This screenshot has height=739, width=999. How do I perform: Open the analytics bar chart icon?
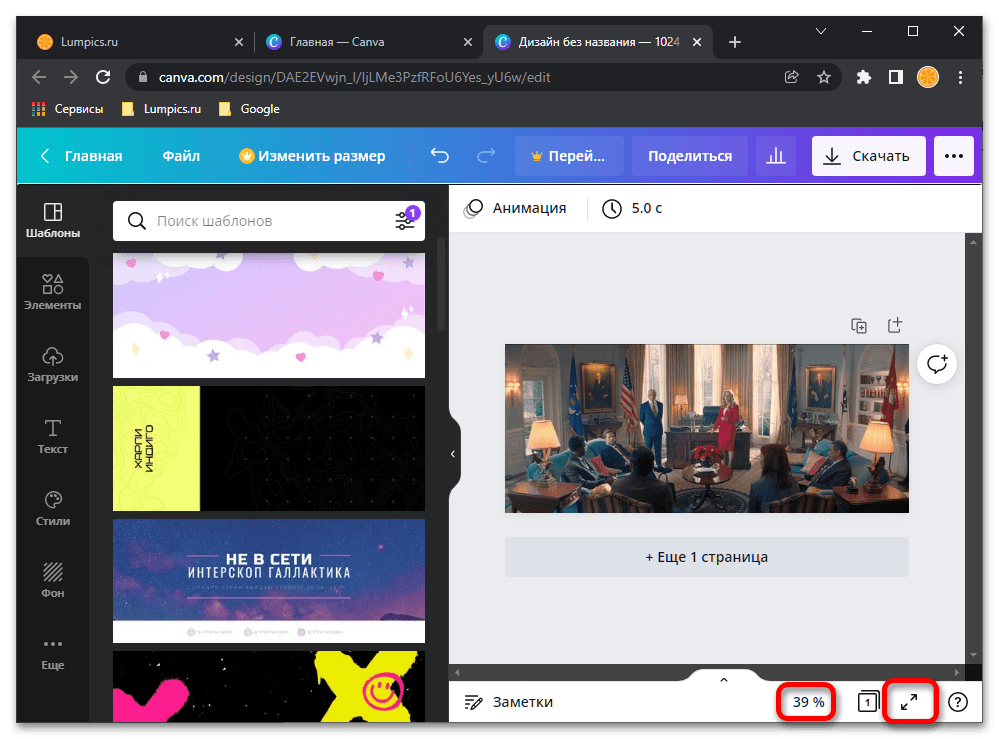pos(775,156)
